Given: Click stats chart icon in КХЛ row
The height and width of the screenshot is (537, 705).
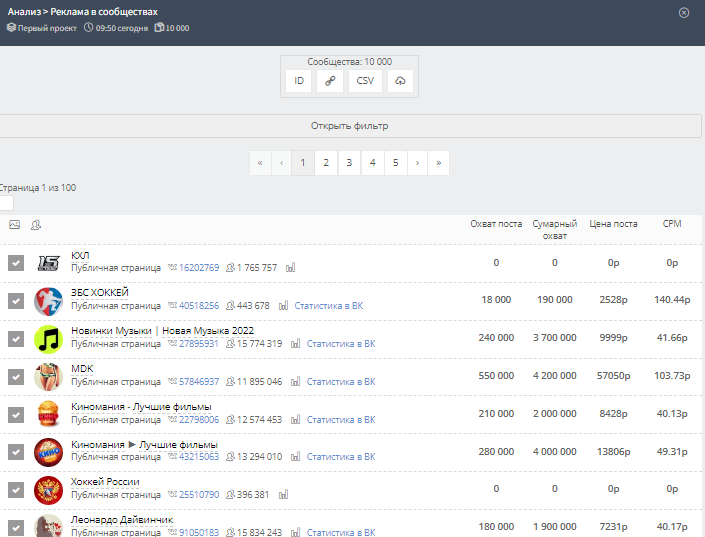Looking at the screenshot, I should click(290, 268).
